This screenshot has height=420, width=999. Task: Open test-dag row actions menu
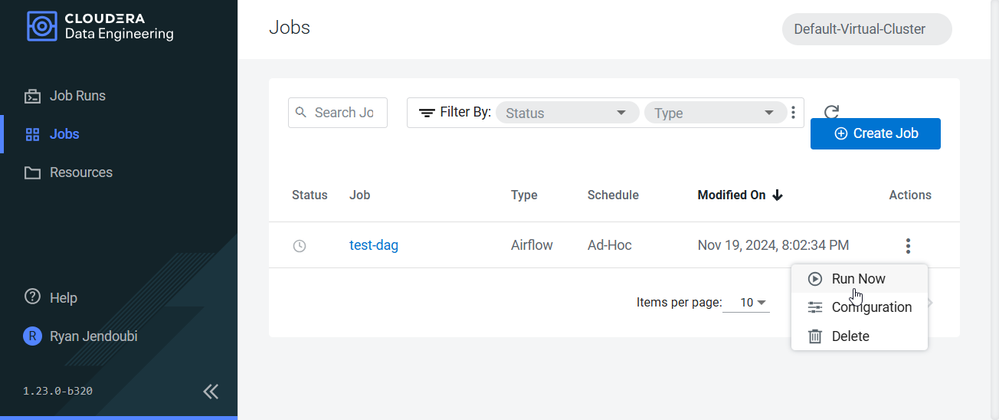[x=909, y=245]
